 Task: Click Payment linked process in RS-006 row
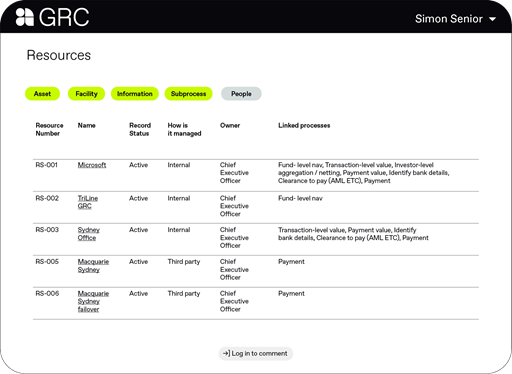pyautogui.click(x=291, y=294)
